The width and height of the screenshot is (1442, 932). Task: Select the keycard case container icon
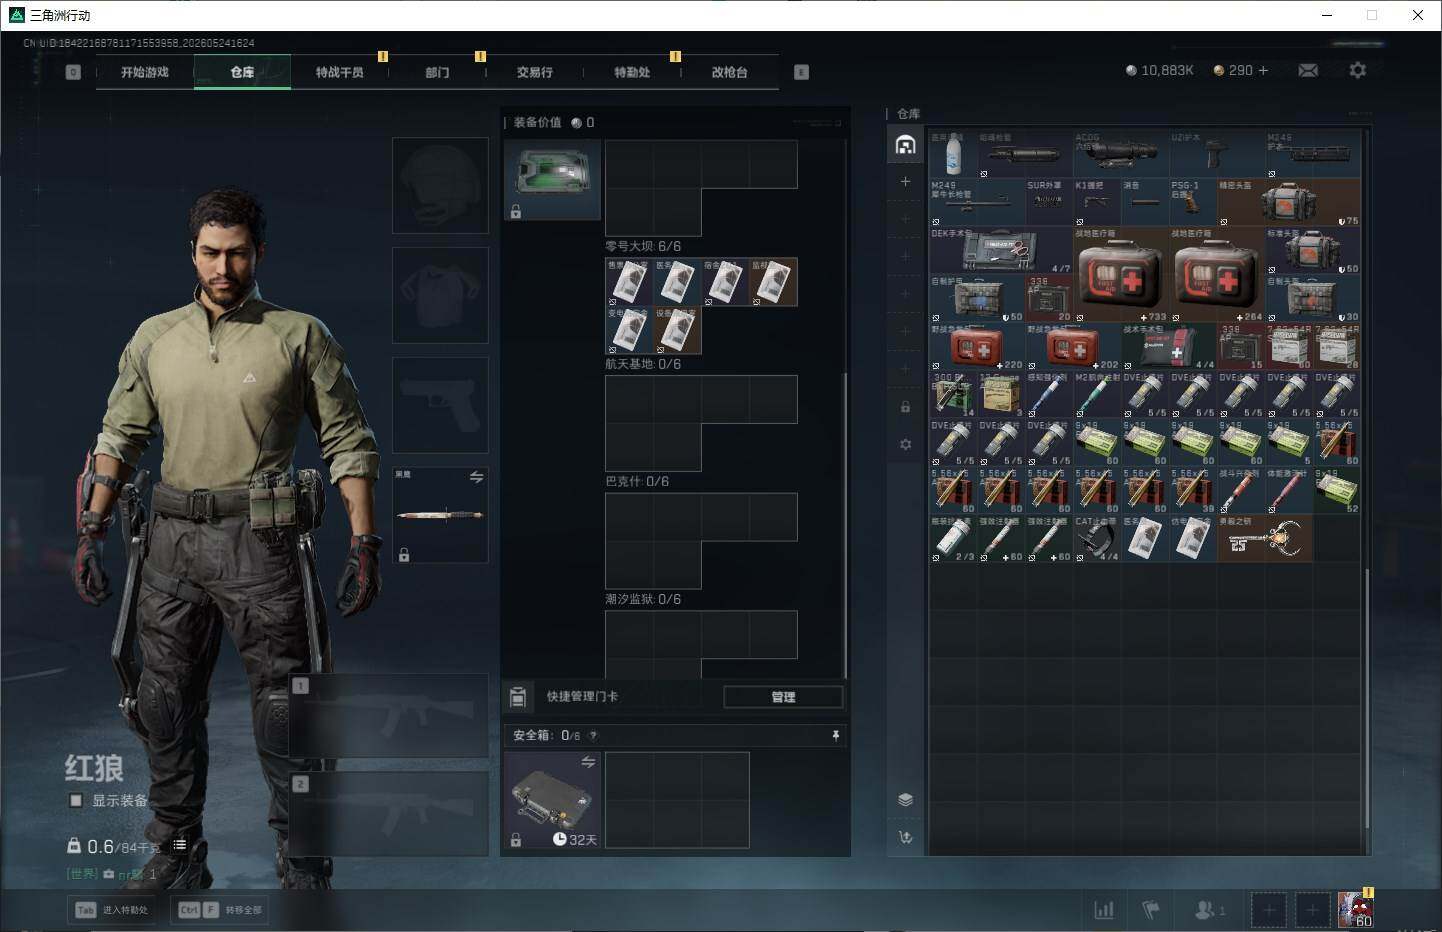pos(552,179)
